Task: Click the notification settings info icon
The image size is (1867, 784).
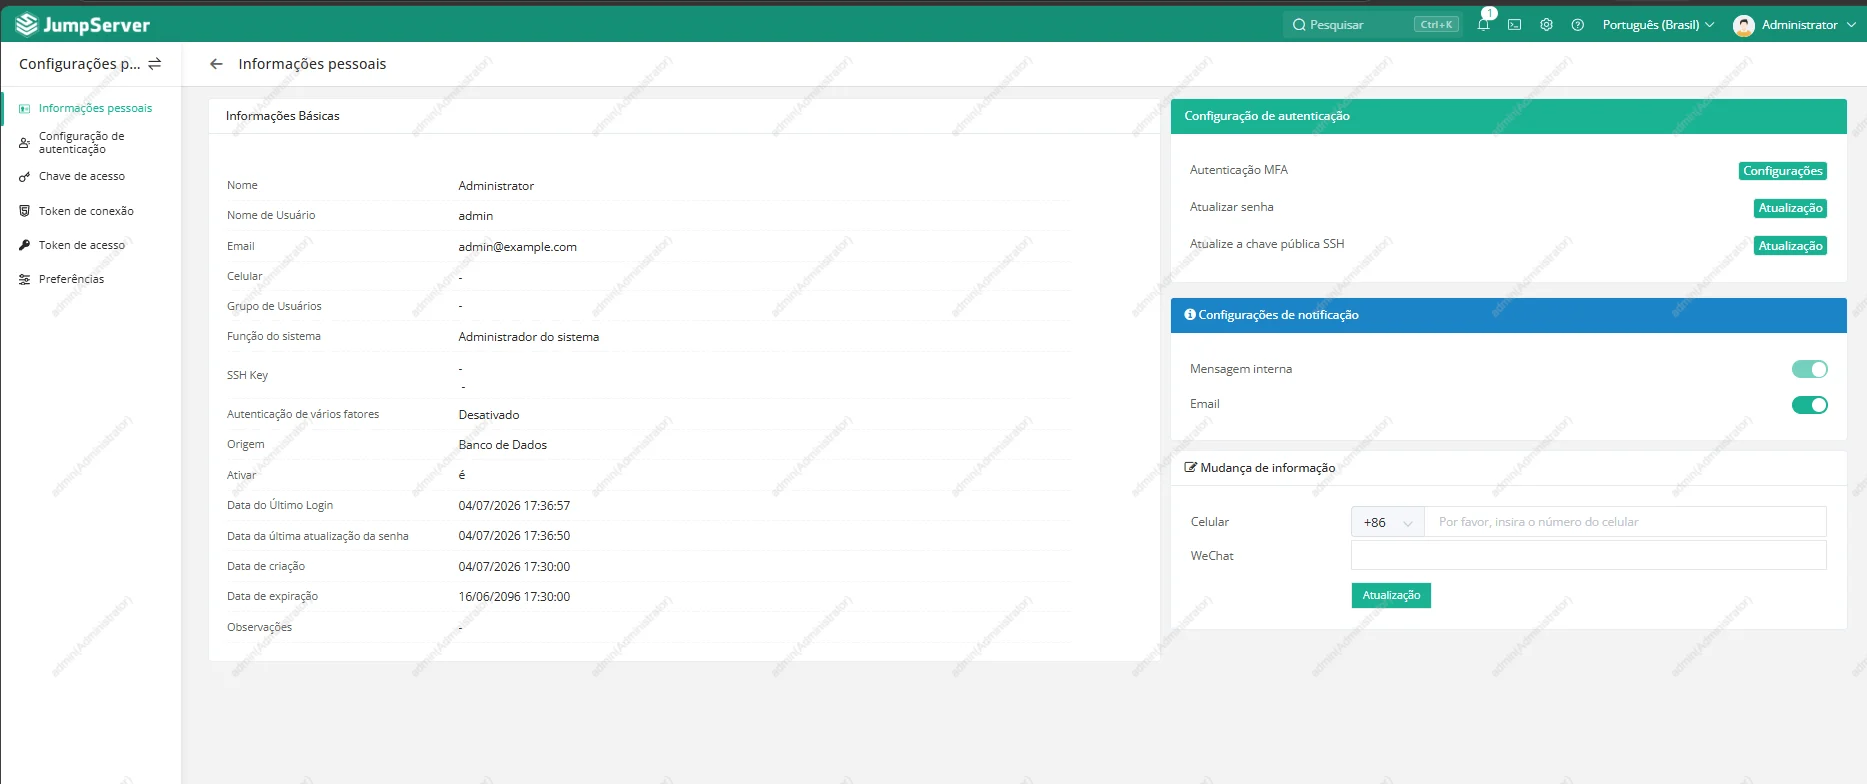Action: [1190, 314]
